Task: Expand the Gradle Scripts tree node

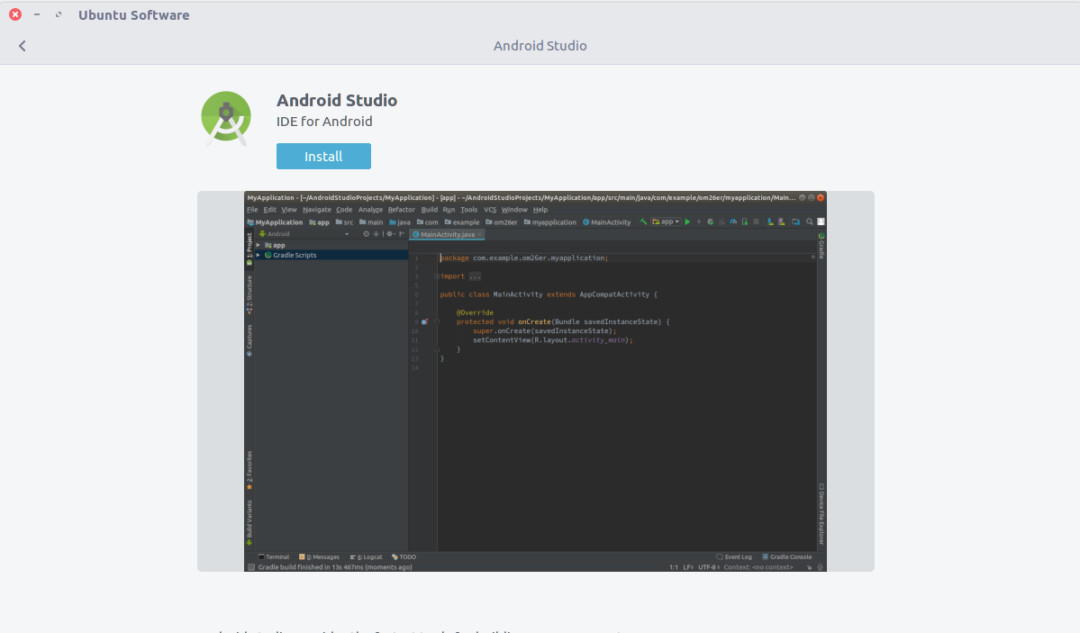Action: click(x=258, y=255)
